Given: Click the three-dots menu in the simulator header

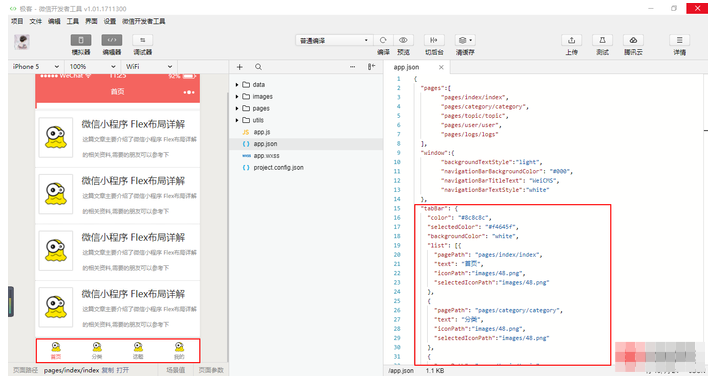Looking at the screenshot, I should pos(189,92).
